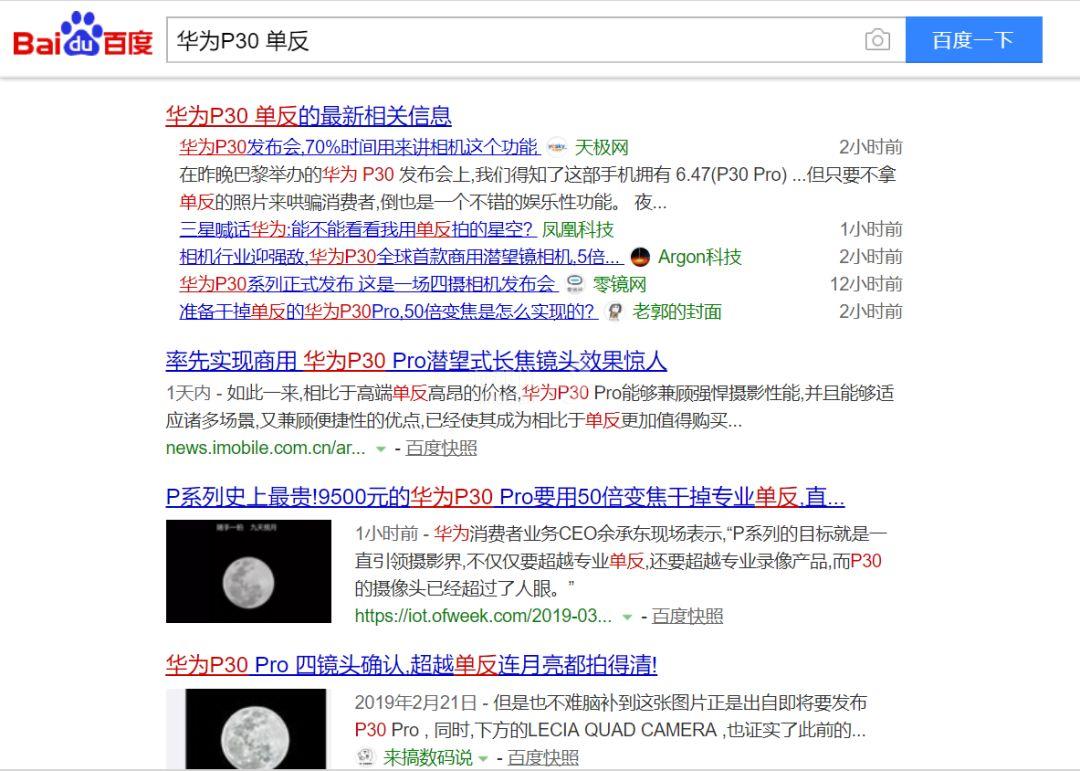Image resolution: width=1080 pixels, height=771 pixels.
Task: Open 华为P30 单反的最新相关信息 heading link
Action: coord(309,116)
